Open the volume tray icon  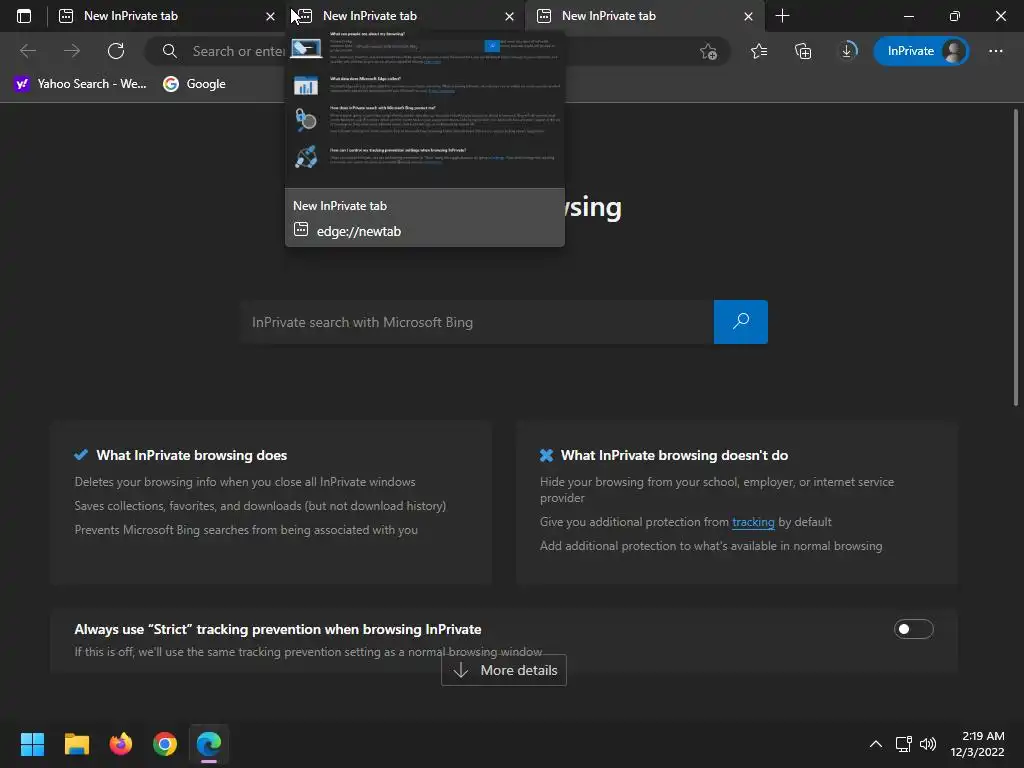point(927,744)
